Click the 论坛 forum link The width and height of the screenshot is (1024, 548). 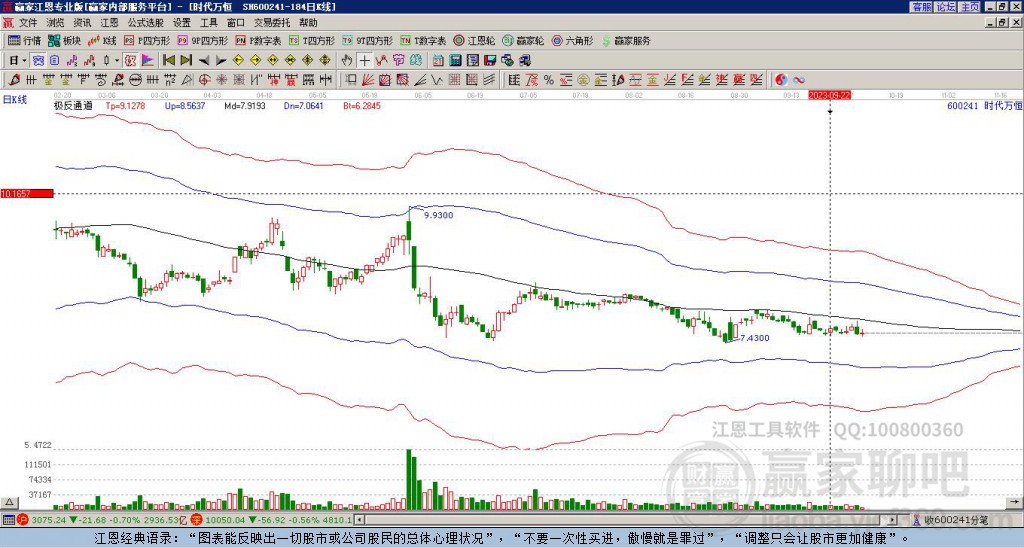point(946,7)
